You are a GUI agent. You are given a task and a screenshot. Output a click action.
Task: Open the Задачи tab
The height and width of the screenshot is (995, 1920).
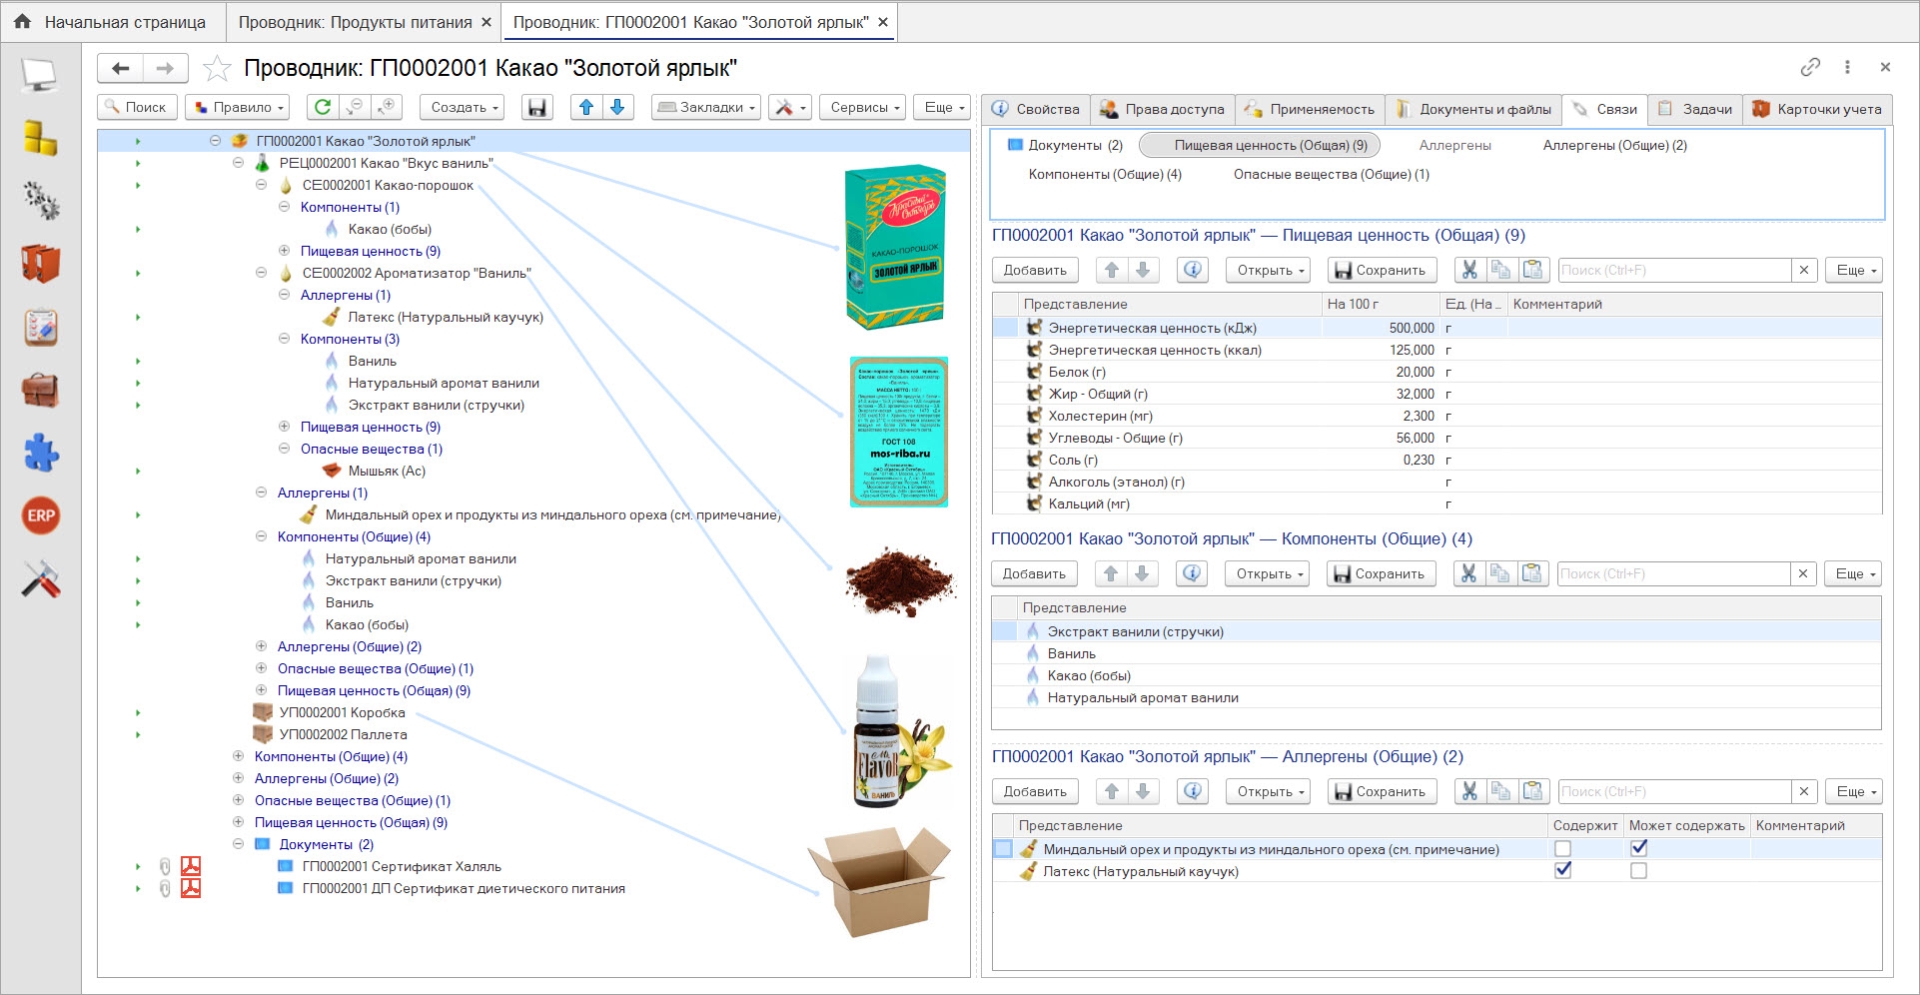[x=1695, y=109]
